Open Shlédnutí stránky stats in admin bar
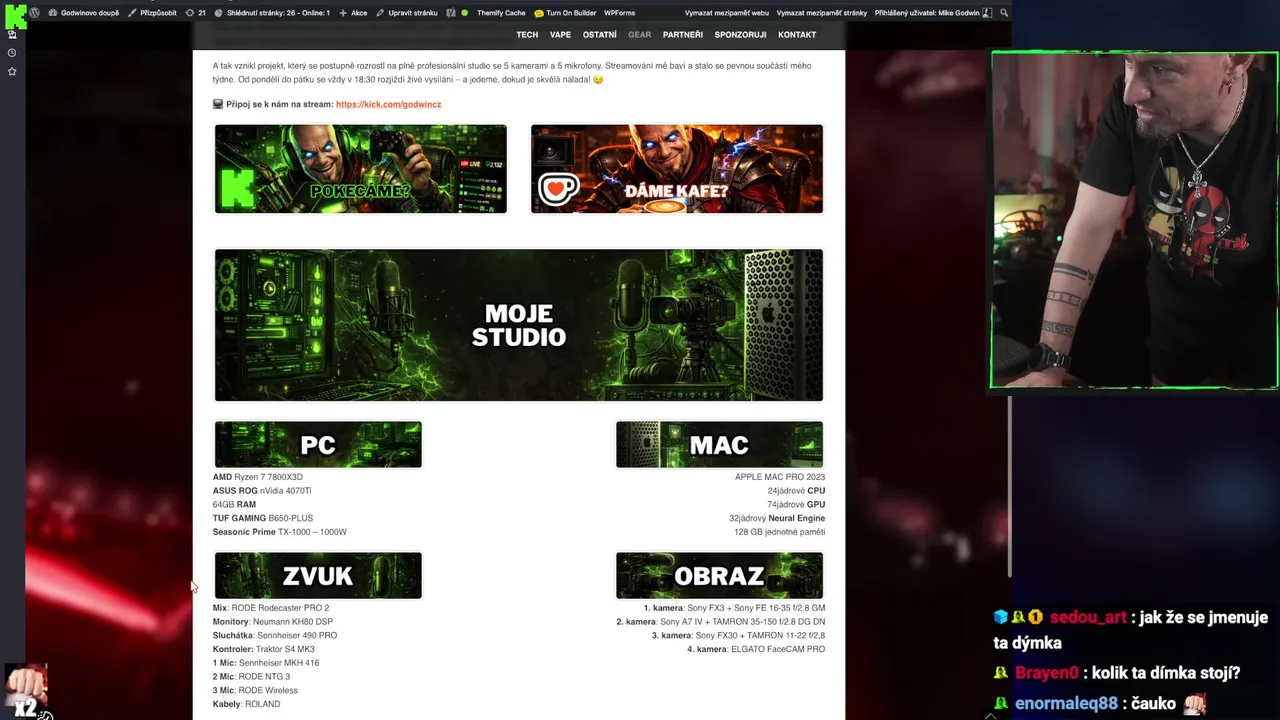 [272, 13]
